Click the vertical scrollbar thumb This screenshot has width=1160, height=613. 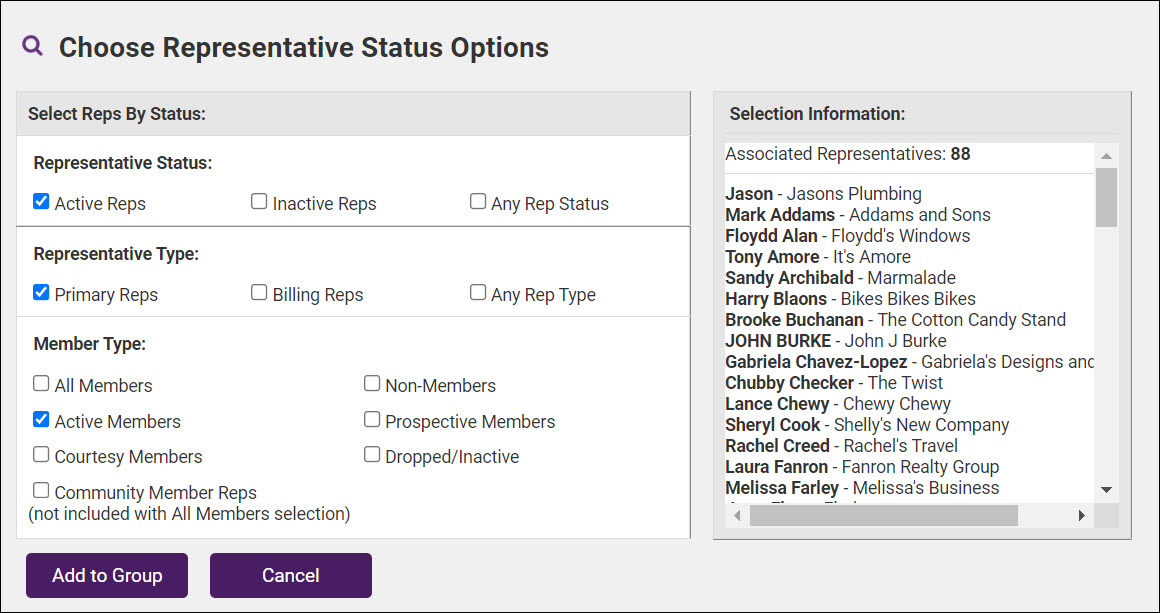click(1106, 197)
